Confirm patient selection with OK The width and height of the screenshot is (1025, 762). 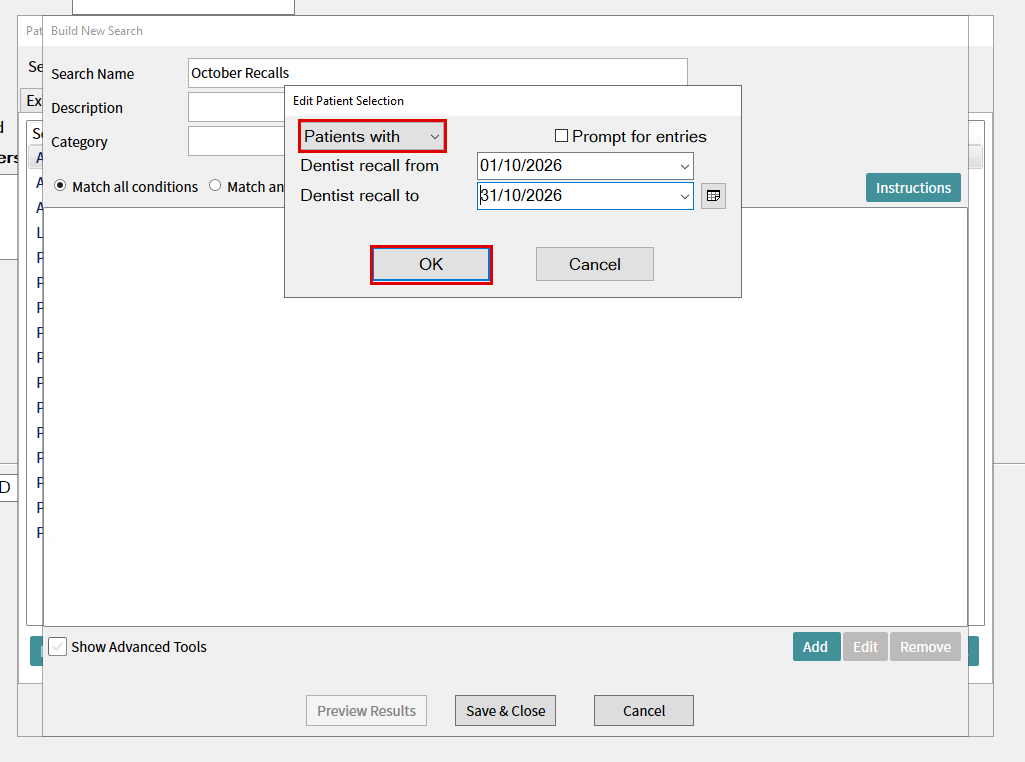point(431,264)
